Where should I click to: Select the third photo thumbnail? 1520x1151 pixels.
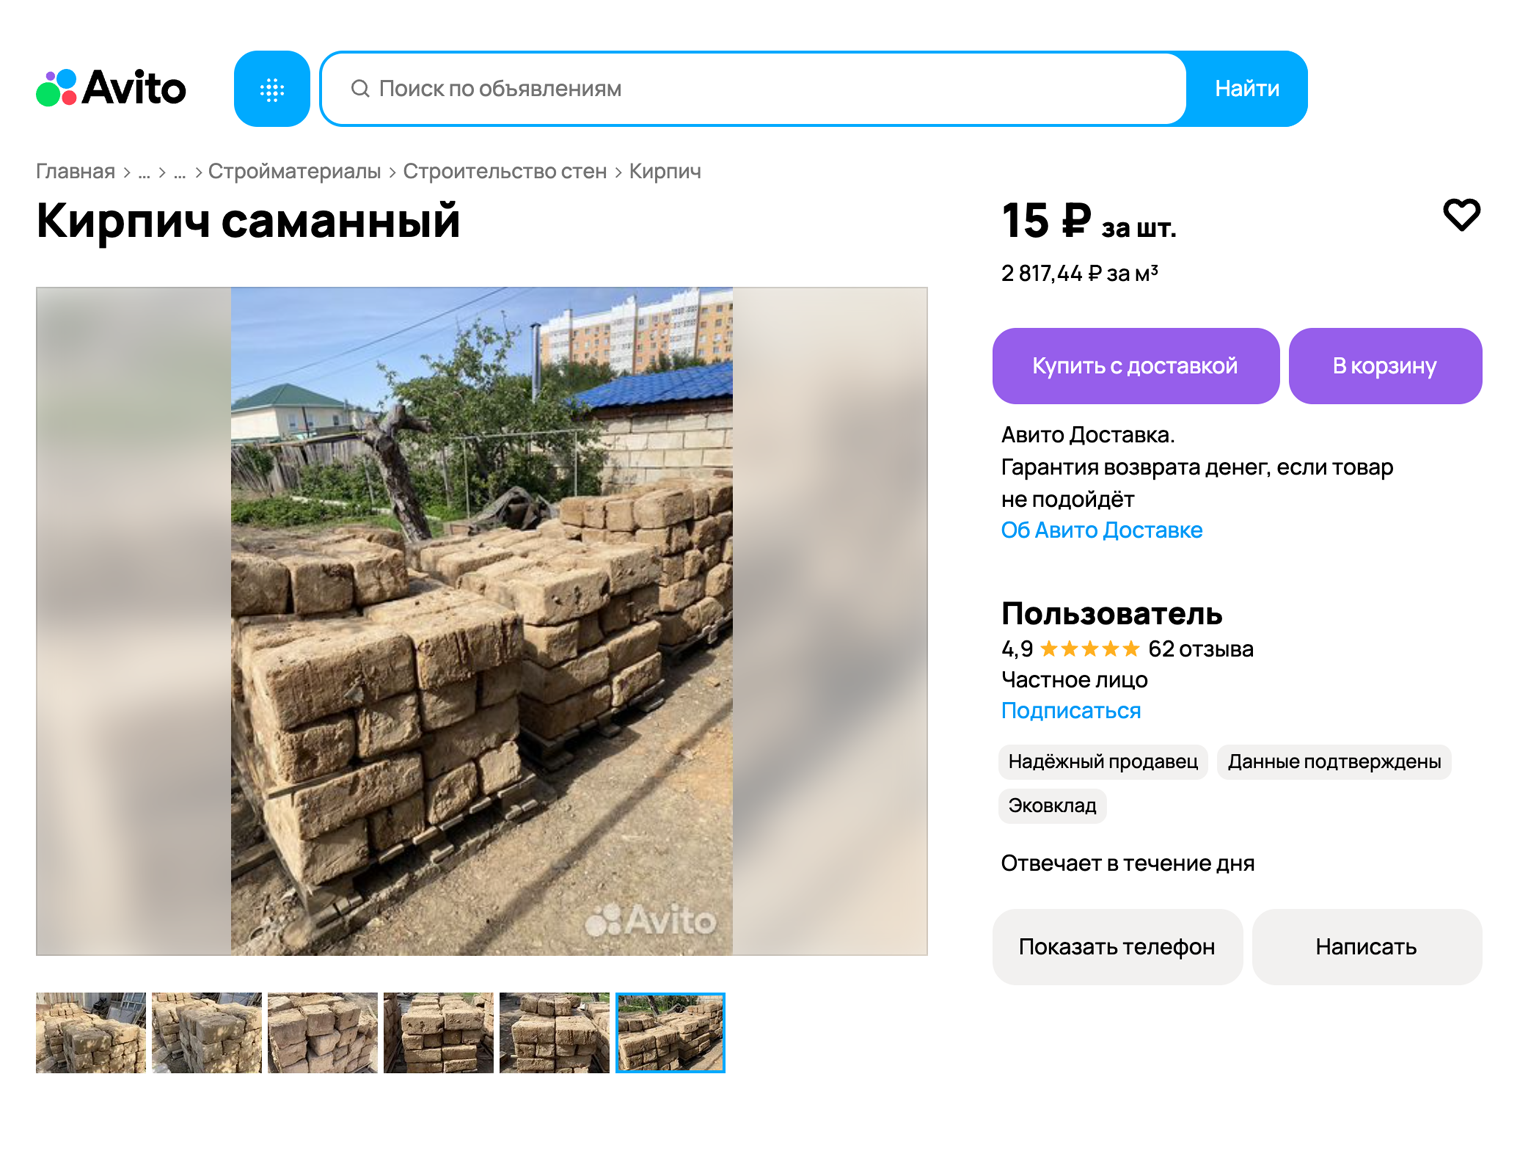pos(323,1033)
